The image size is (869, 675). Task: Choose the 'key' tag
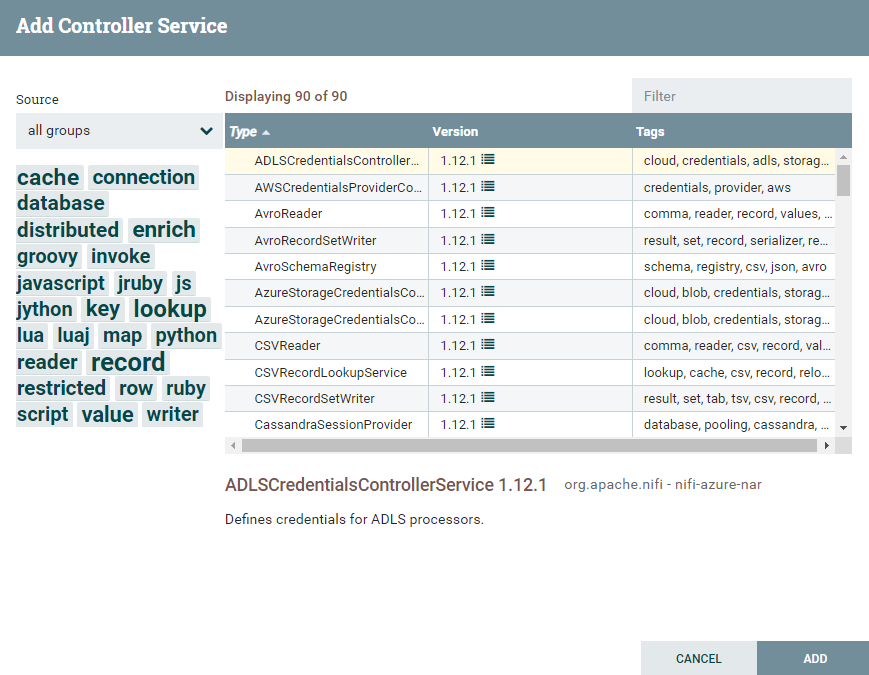(103, 309)
